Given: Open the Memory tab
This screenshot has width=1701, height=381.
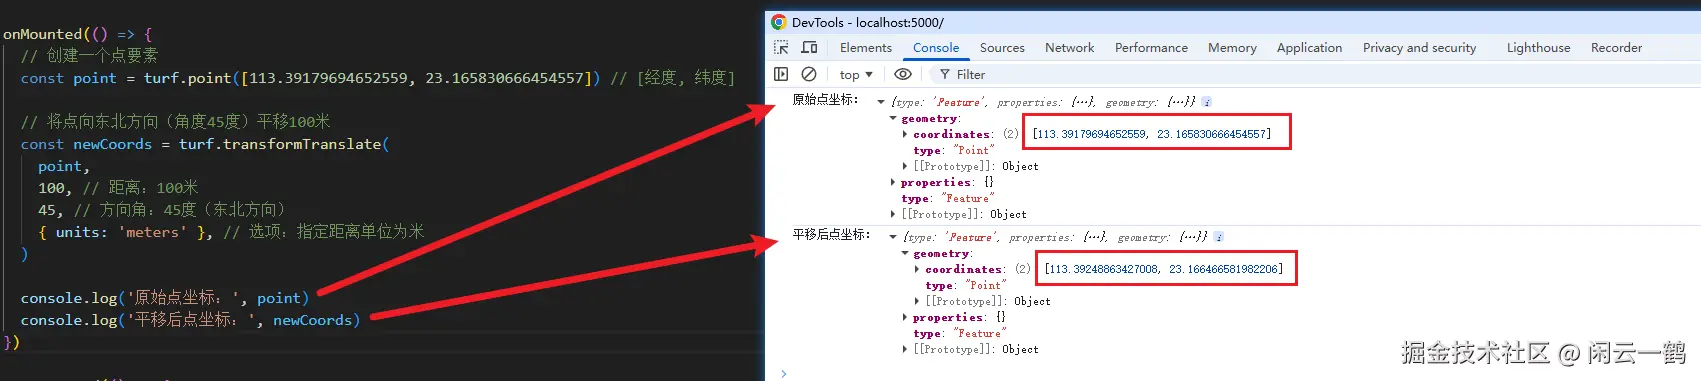Looking at the screenshot, I should [x=1232, y=48].
